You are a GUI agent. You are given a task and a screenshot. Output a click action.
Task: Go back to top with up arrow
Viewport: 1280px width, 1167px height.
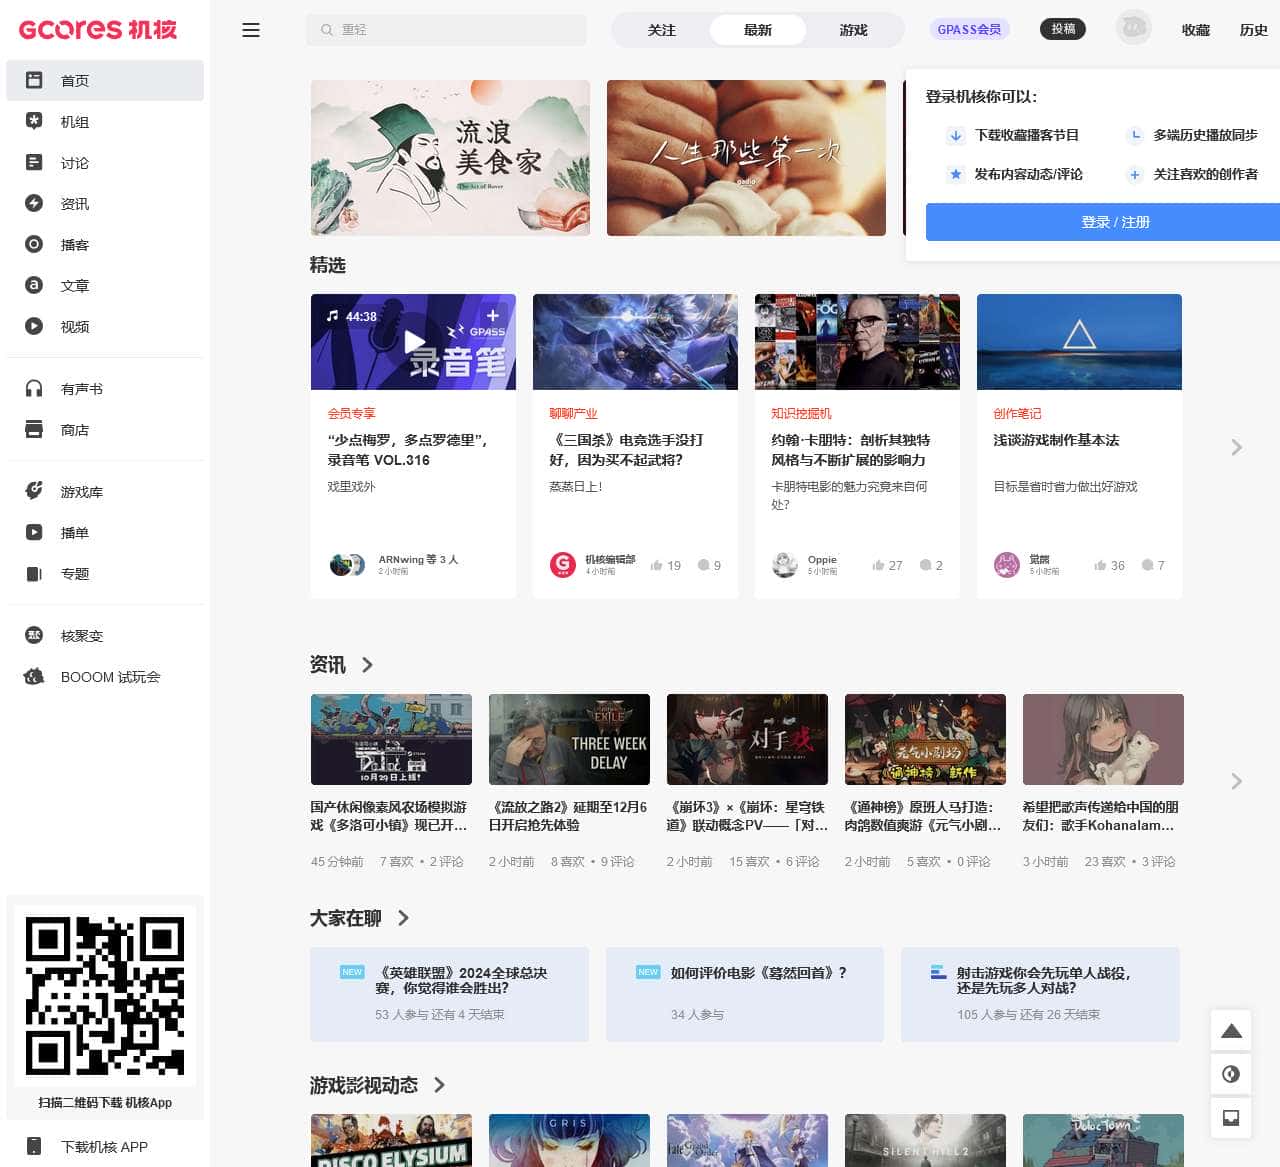point(1231,1031)
